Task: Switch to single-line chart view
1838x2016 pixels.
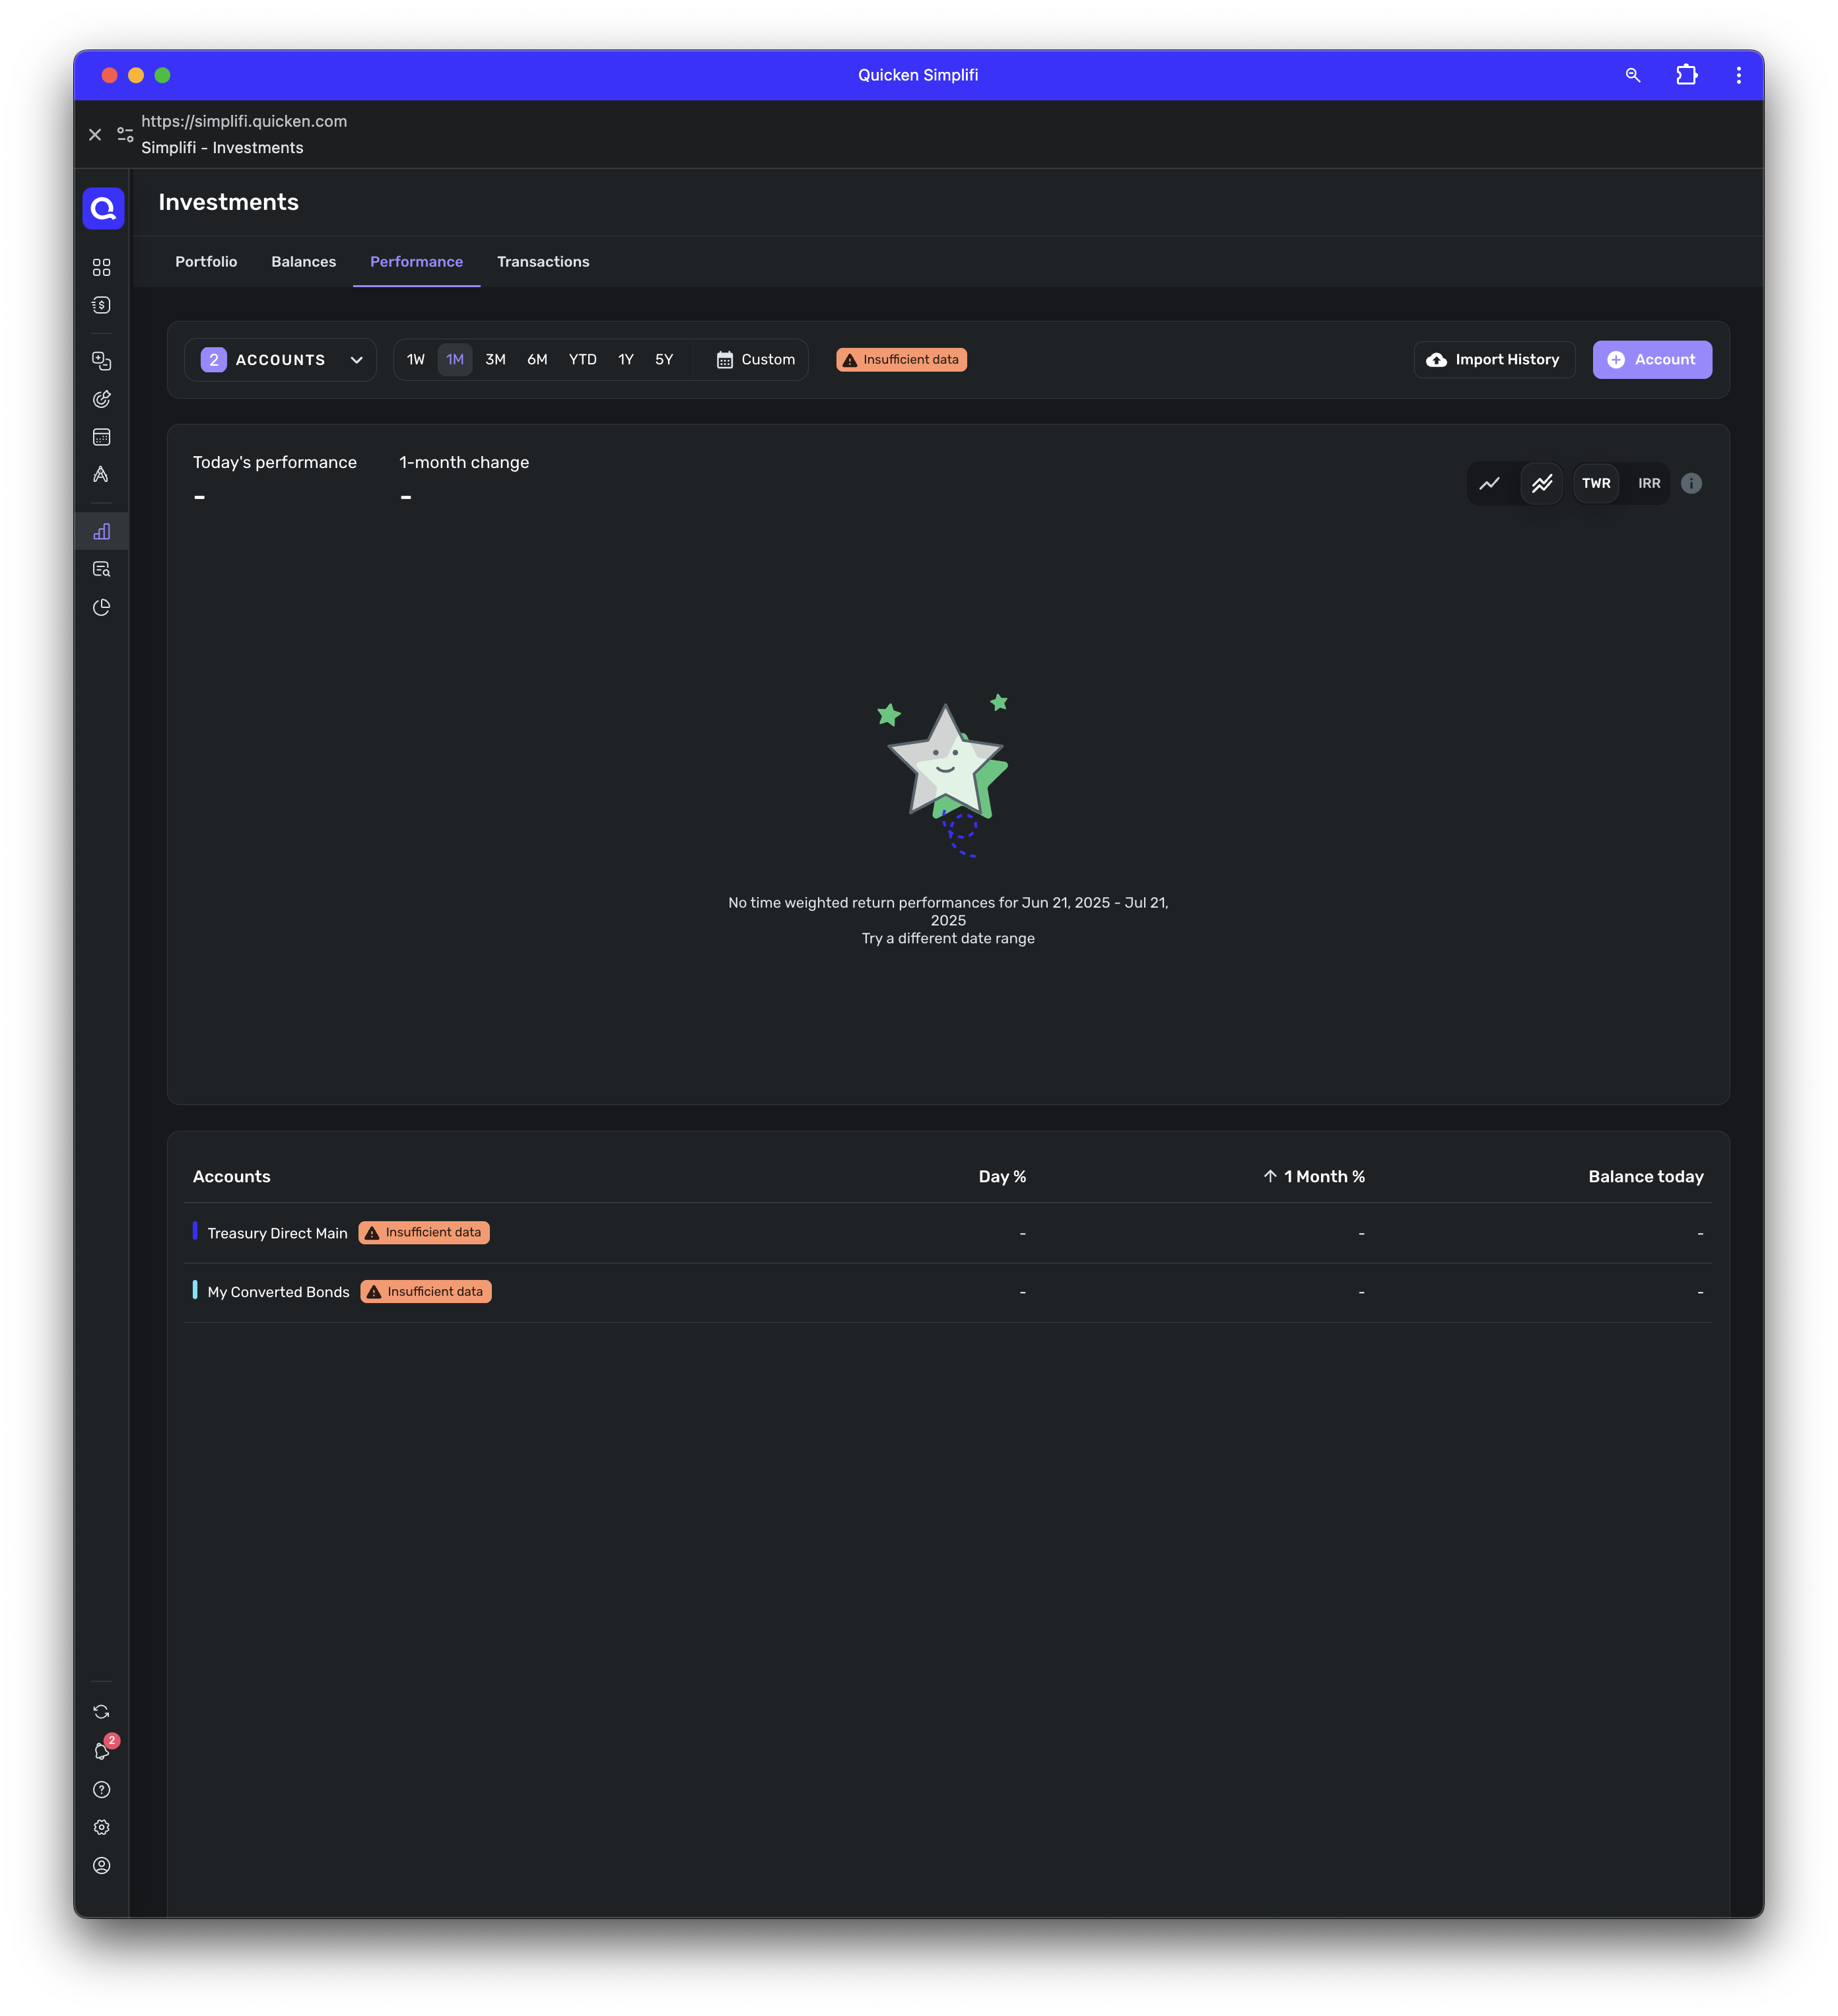Action: tap(1489, 483)
